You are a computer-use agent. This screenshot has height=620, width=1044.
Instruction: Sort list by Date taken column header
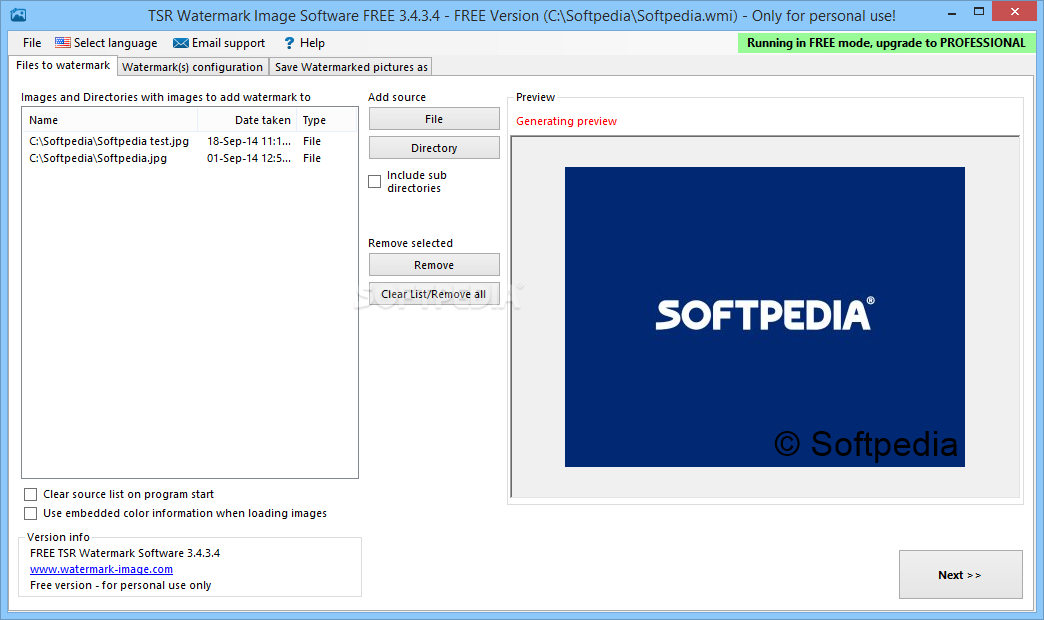coord(247,120)
